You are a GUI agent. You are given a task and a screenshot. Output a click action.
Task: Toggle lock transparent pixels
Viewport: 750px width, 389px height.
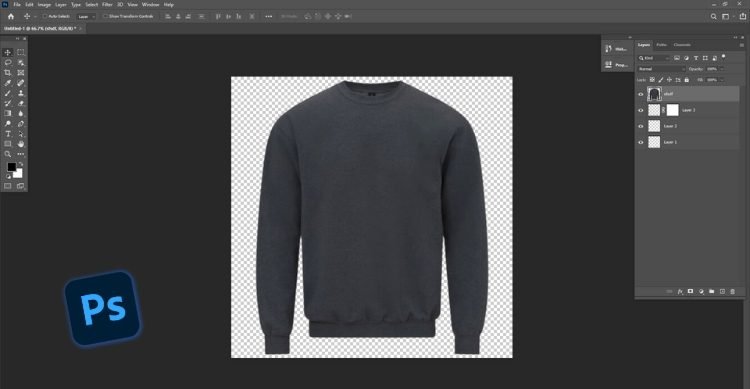(x=652, y=80)
